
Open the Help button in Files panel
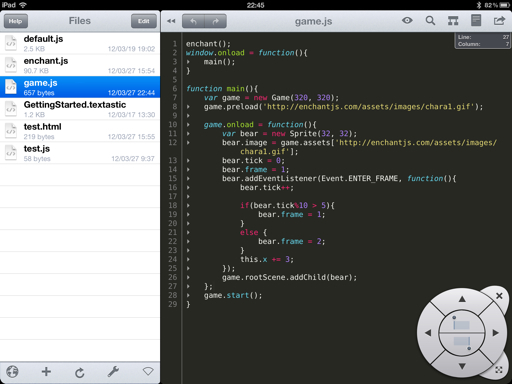[16, 21]
